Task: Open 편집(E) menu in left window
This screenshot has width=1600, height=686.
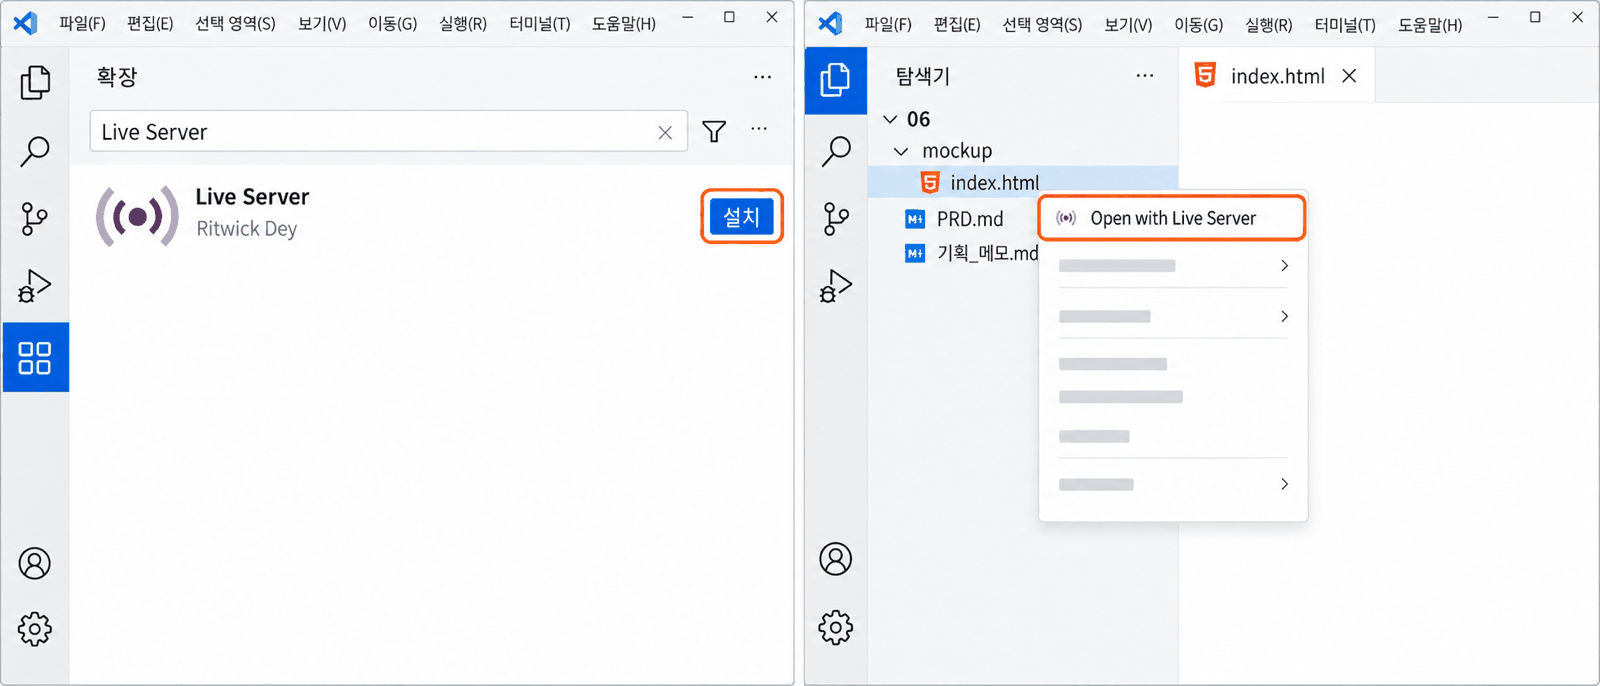Action: [x=150, y=23]
